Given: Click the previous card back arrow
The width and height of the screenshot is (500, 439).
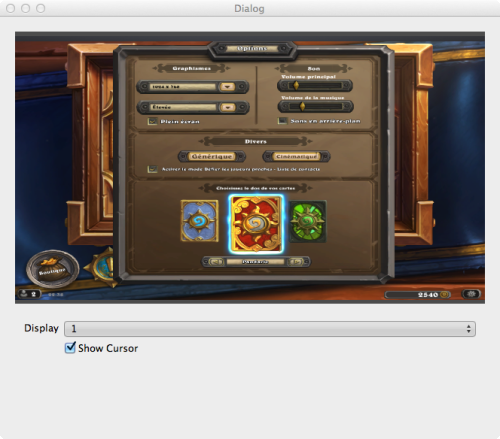Looking at the screenshot, I should 216,262.
